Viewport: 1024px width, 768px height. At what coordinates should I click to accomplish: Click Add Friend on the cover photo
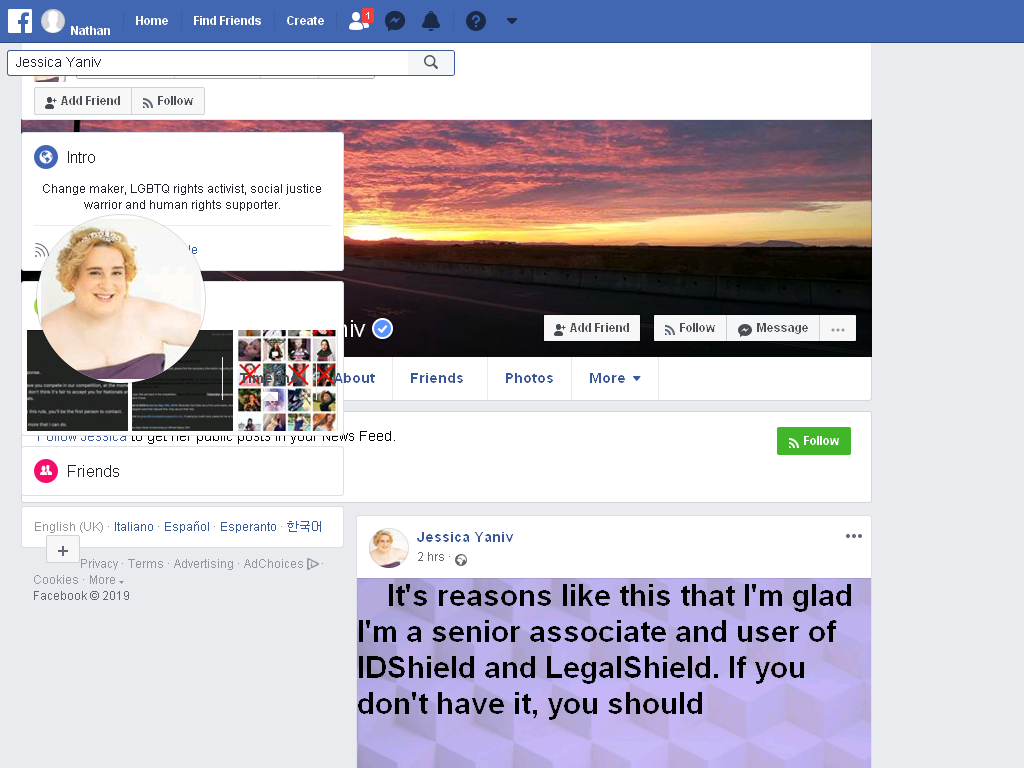point(592,328)
